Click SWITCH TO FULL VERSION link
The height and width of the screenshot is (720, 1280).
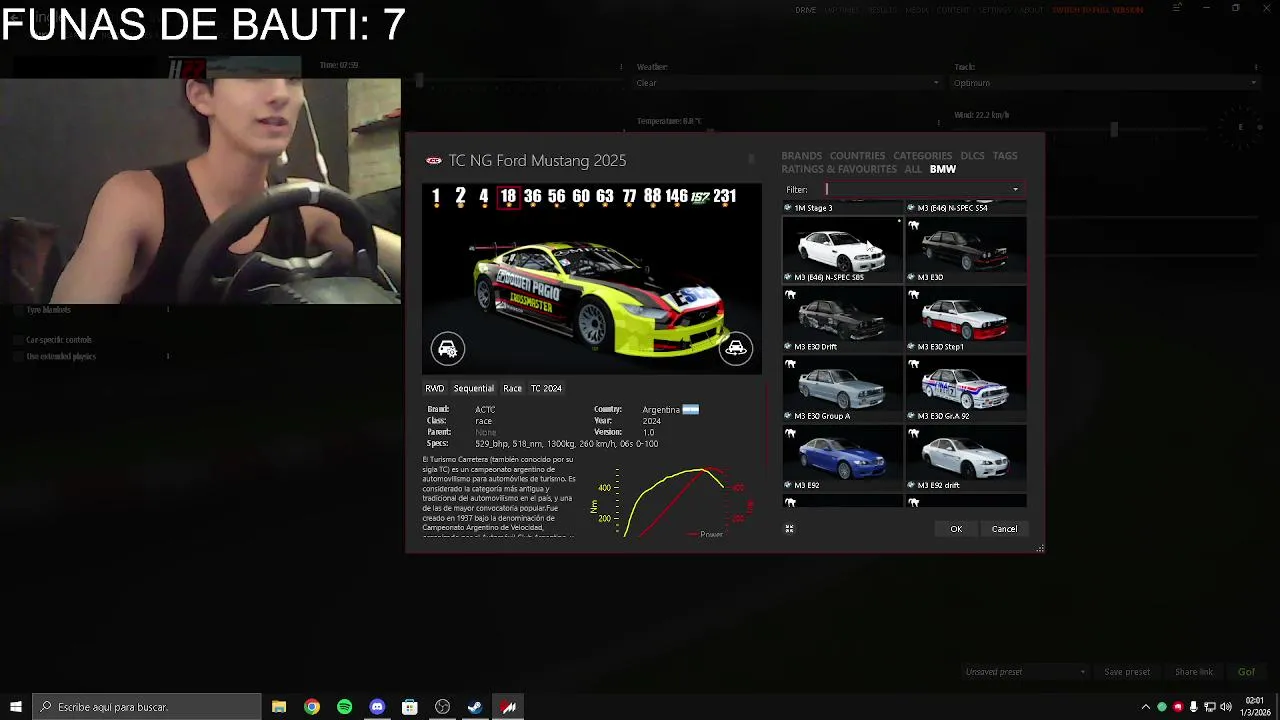pyautogui.click(x=1097, y=10)
